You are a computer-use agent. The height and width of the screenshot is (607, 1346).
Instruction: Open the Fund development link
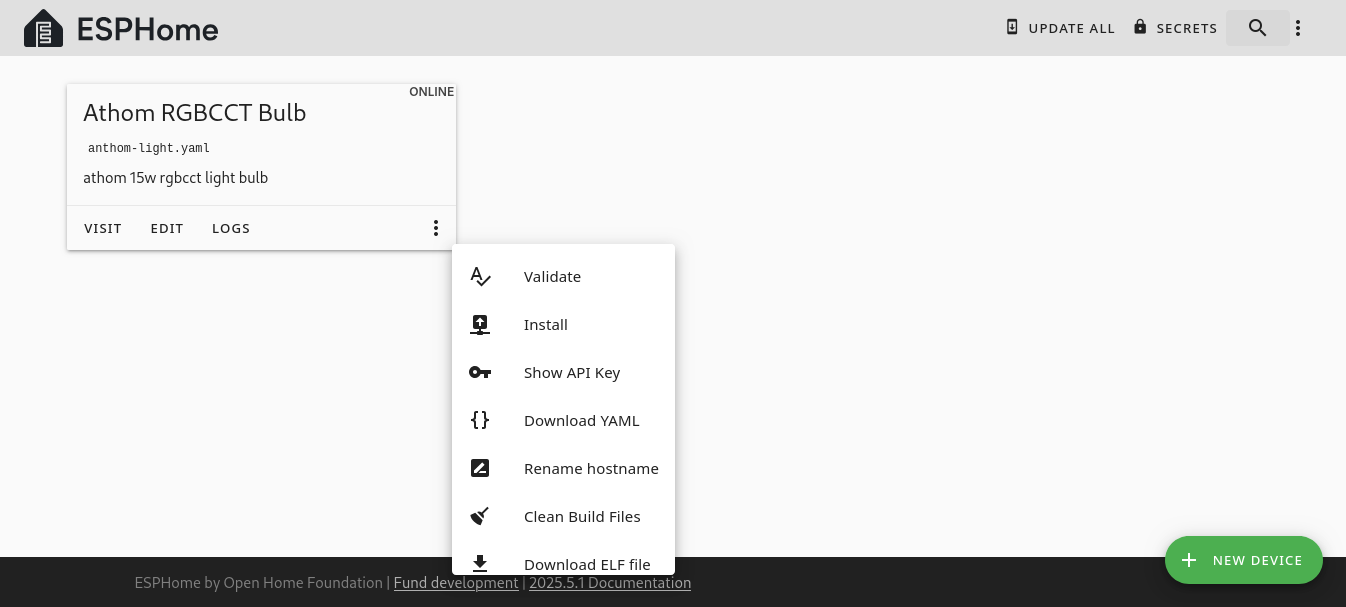[456, 583]
